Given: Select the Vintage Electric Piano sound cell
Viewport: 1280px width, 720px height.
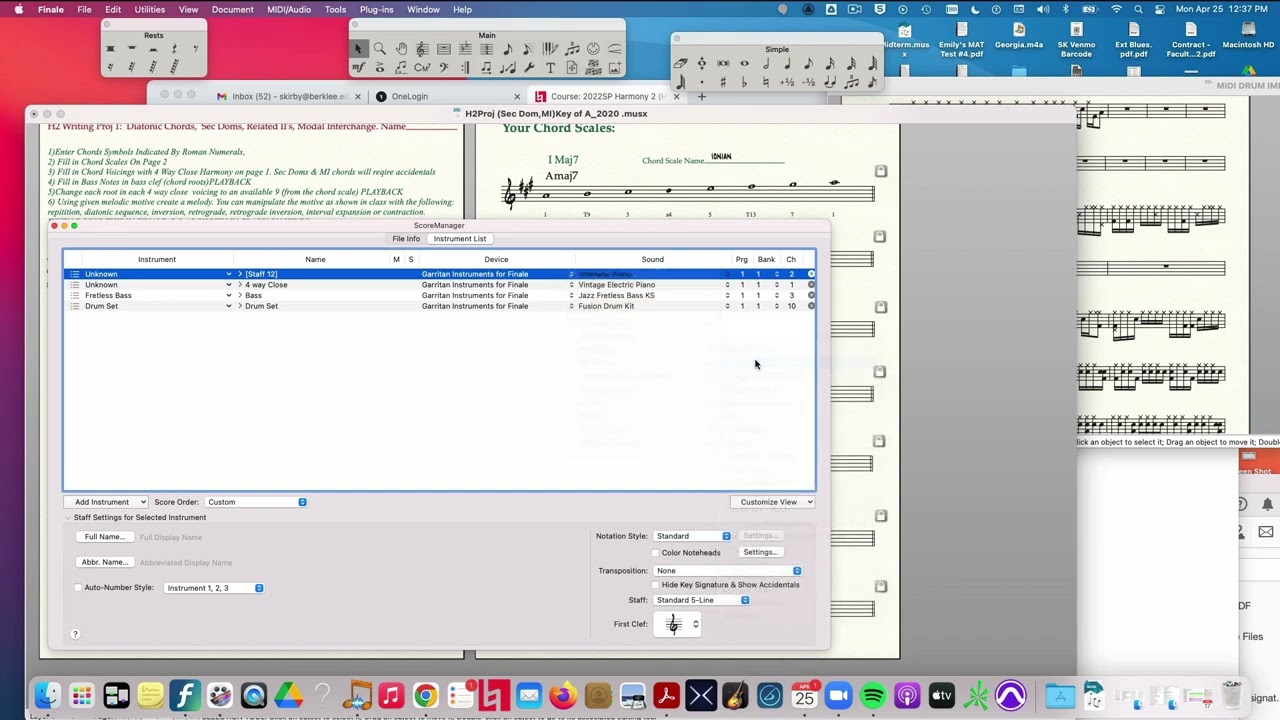Looking at the screenshot, I should coord(652,285).
